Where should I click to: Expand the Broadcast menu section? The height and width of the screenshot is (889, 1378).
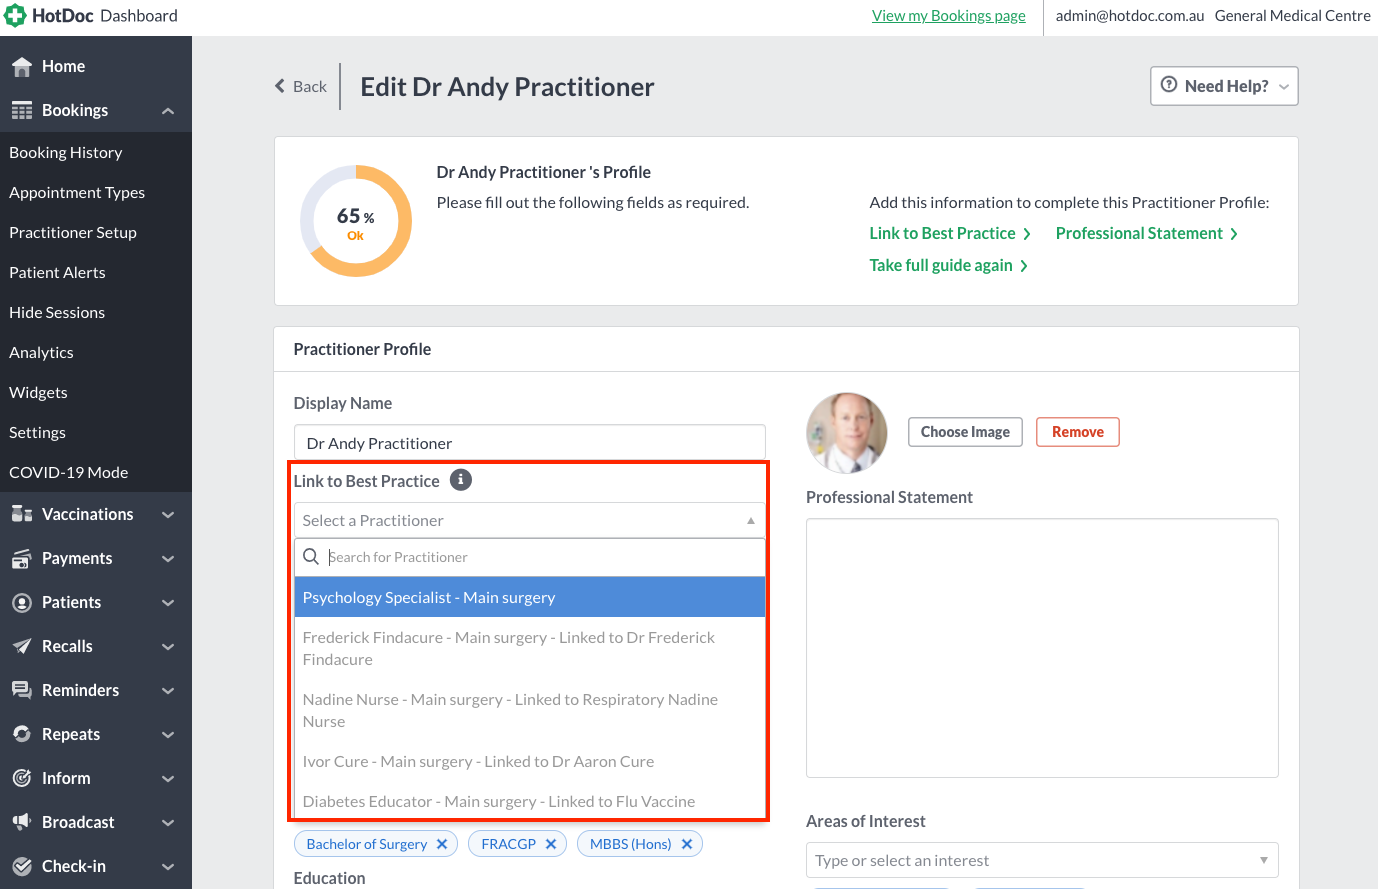tap(168, 823)
